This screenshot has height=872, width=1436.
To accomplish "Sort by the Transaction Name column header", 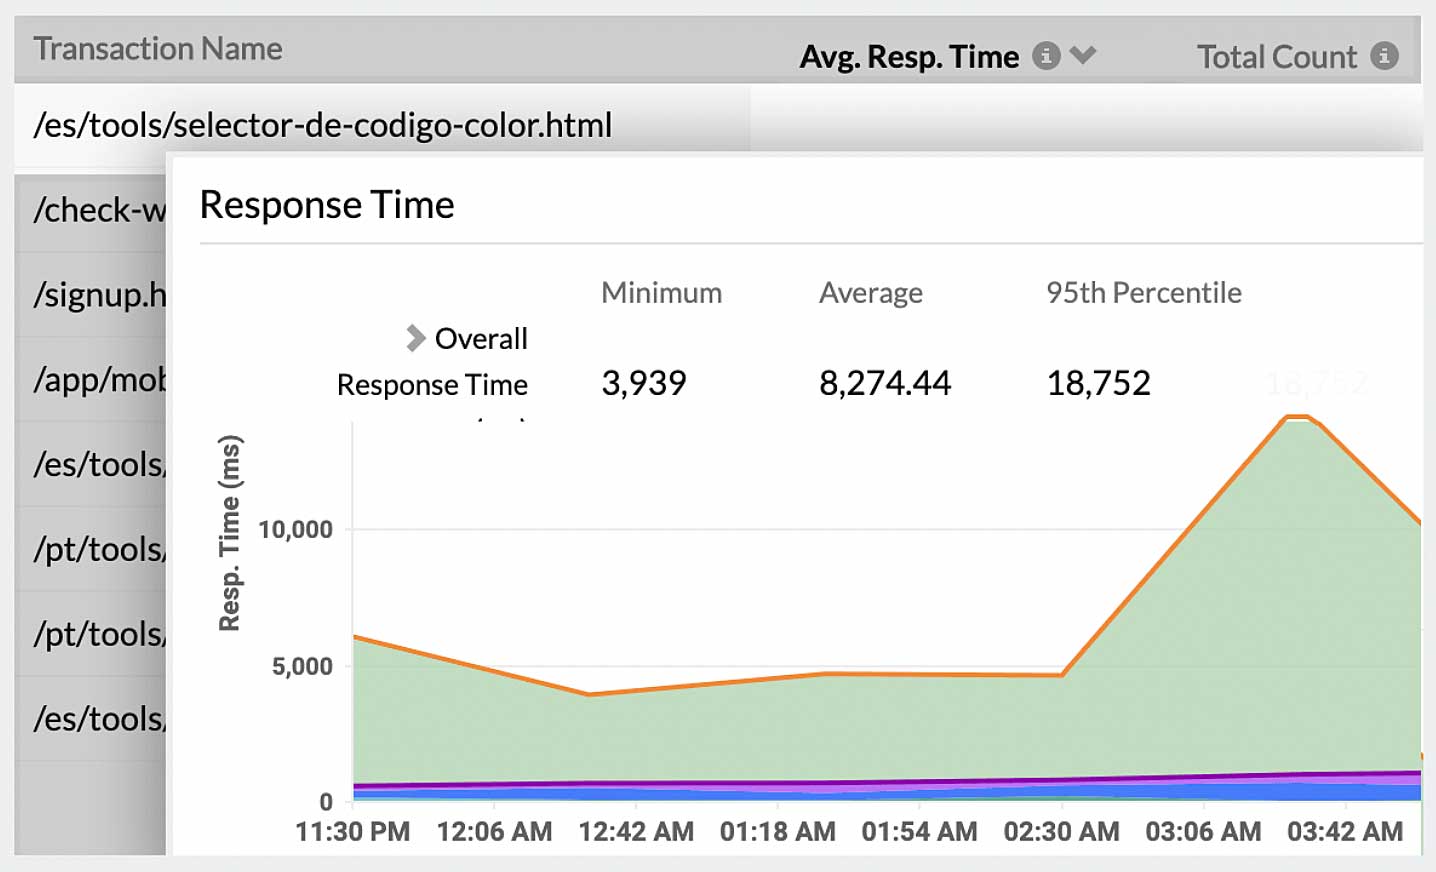I will (156, 48).
